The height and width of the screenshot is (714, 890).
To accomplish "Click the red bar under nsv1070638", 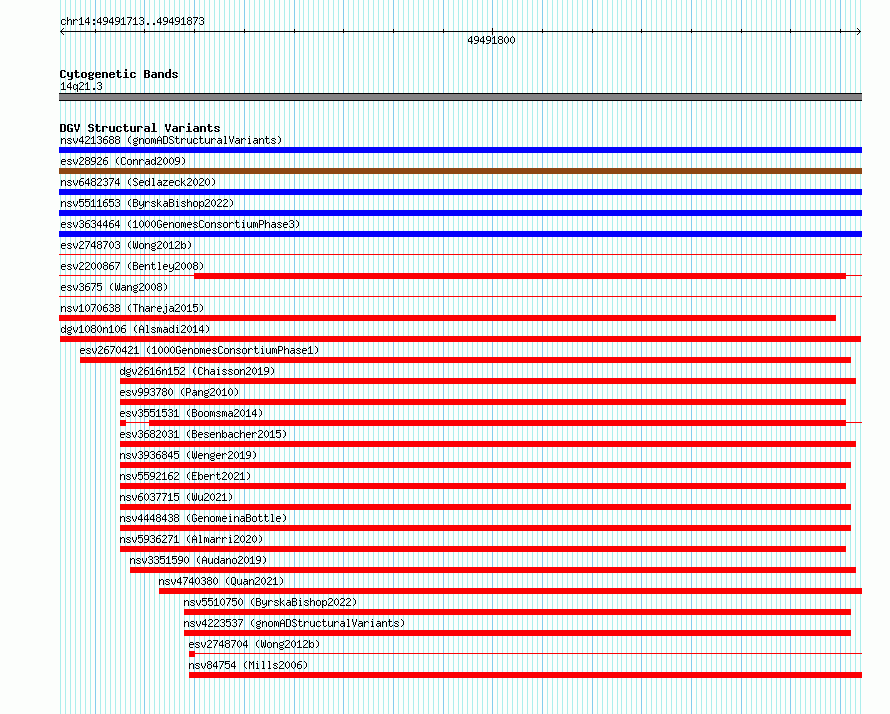I will pos(448,318).
